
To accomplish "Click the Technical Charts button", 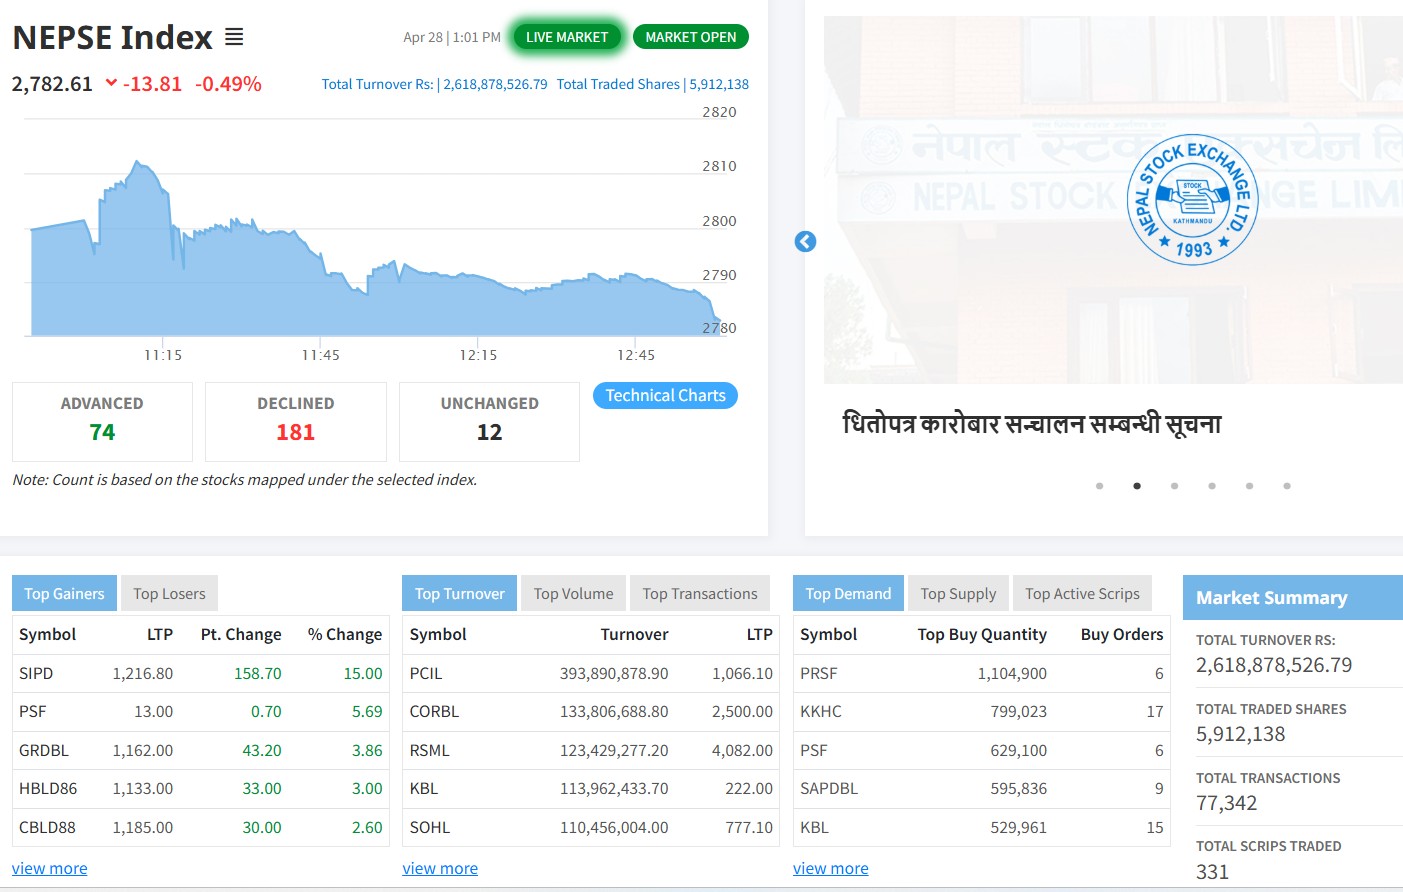I will pos(665,396).
